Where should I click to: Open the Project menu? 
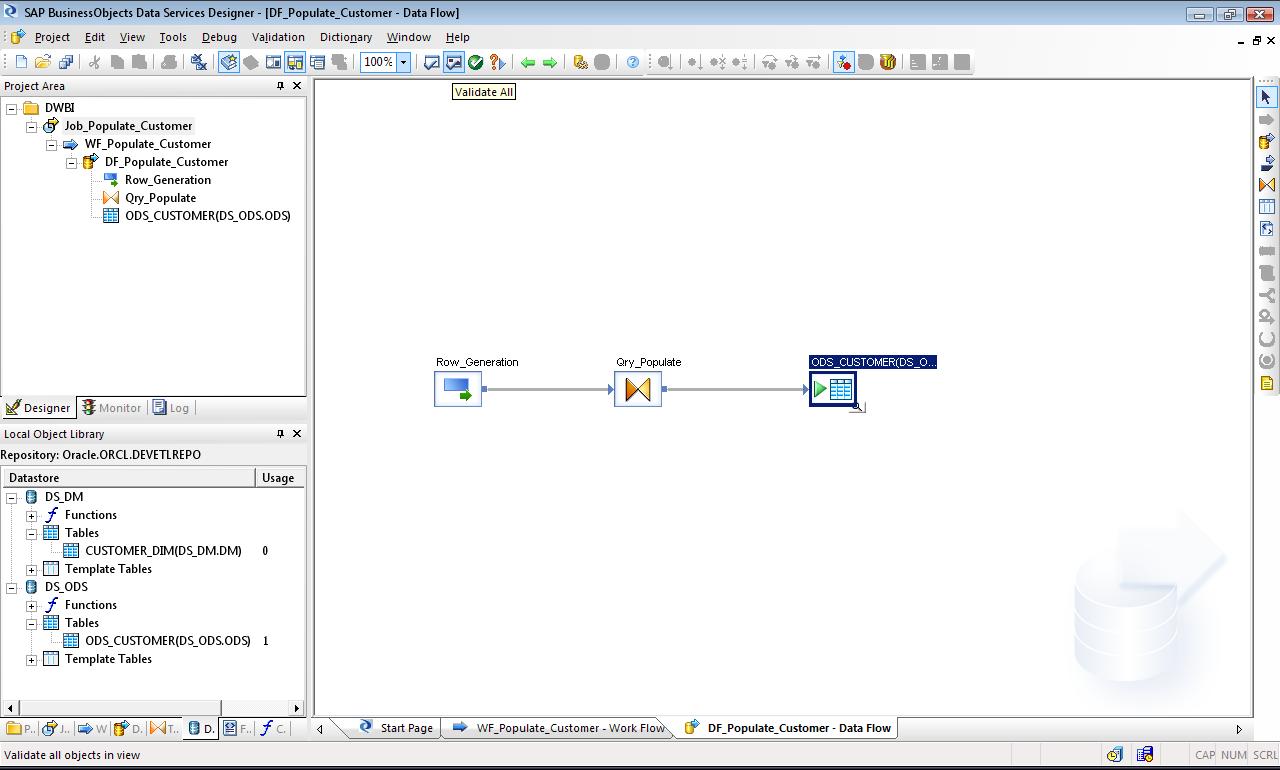coord(52,37)
